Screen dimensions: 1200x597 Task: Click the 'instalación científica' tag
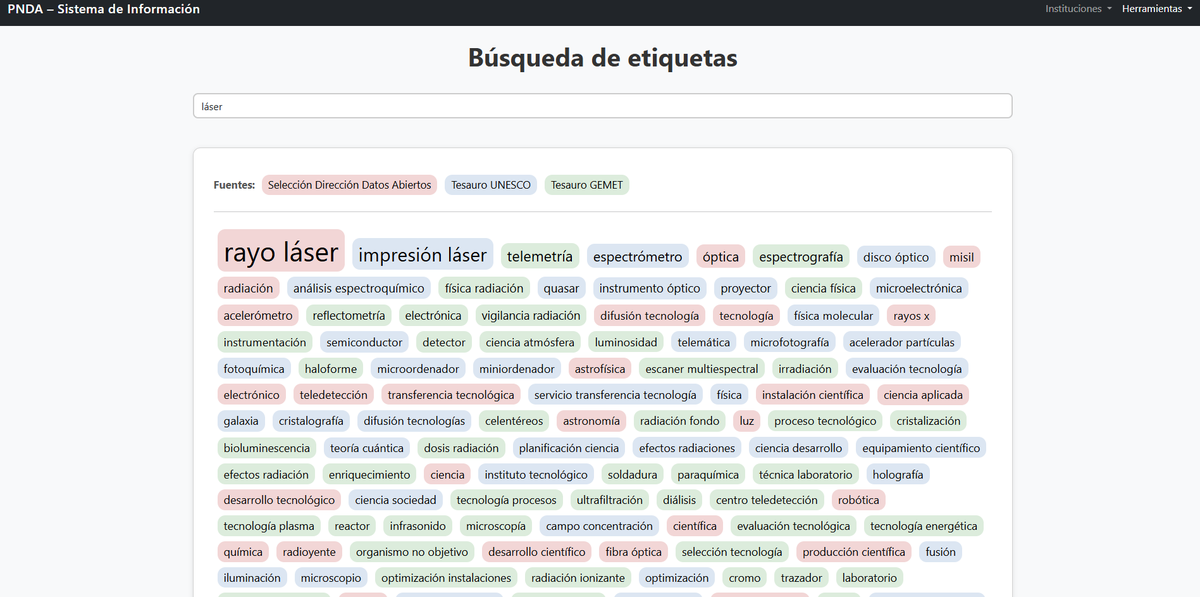pos(813,395)
